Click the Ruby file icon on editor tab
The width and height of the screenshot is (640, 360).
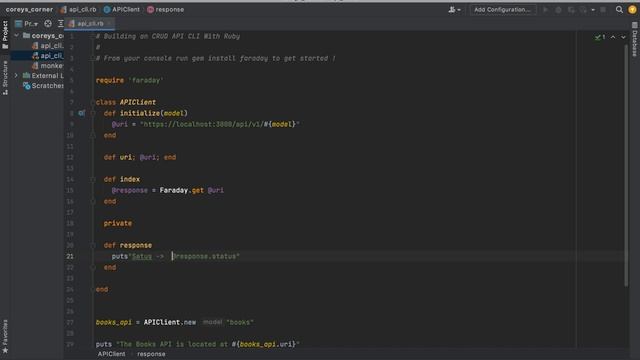pyautogui.click(x=72, y=24)
